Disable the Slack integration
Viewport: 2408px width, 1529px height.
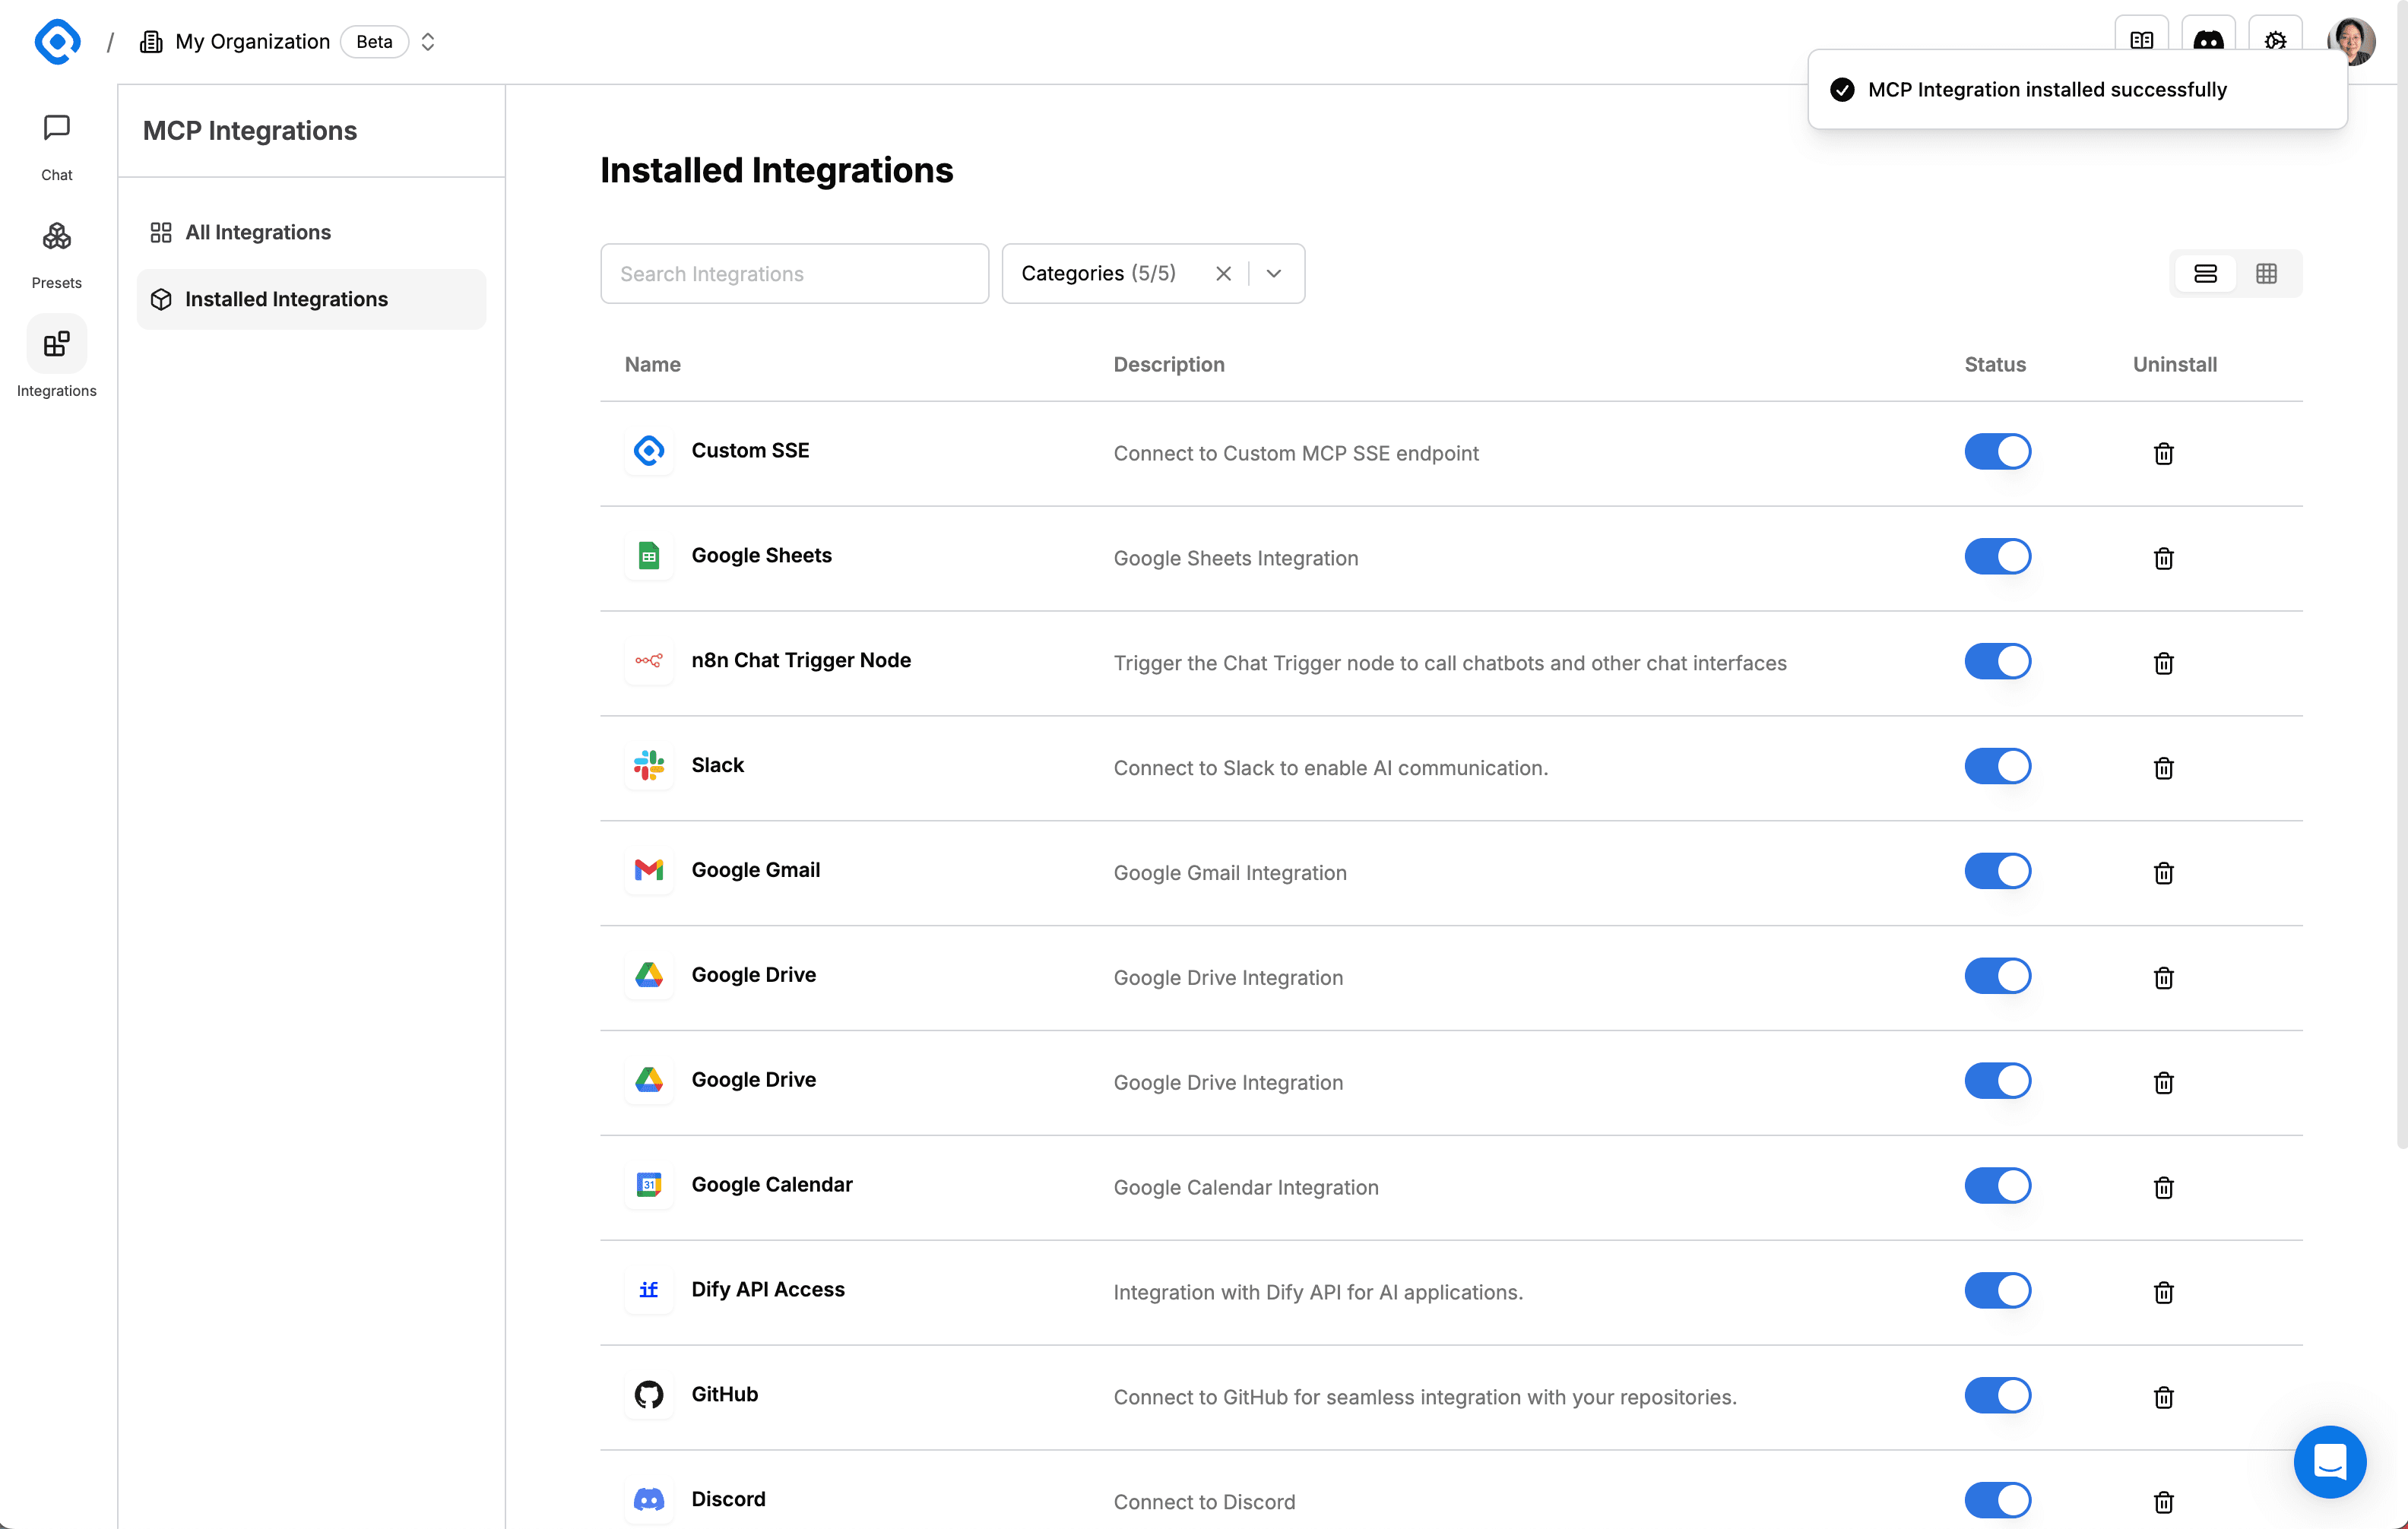[1997, 766]
